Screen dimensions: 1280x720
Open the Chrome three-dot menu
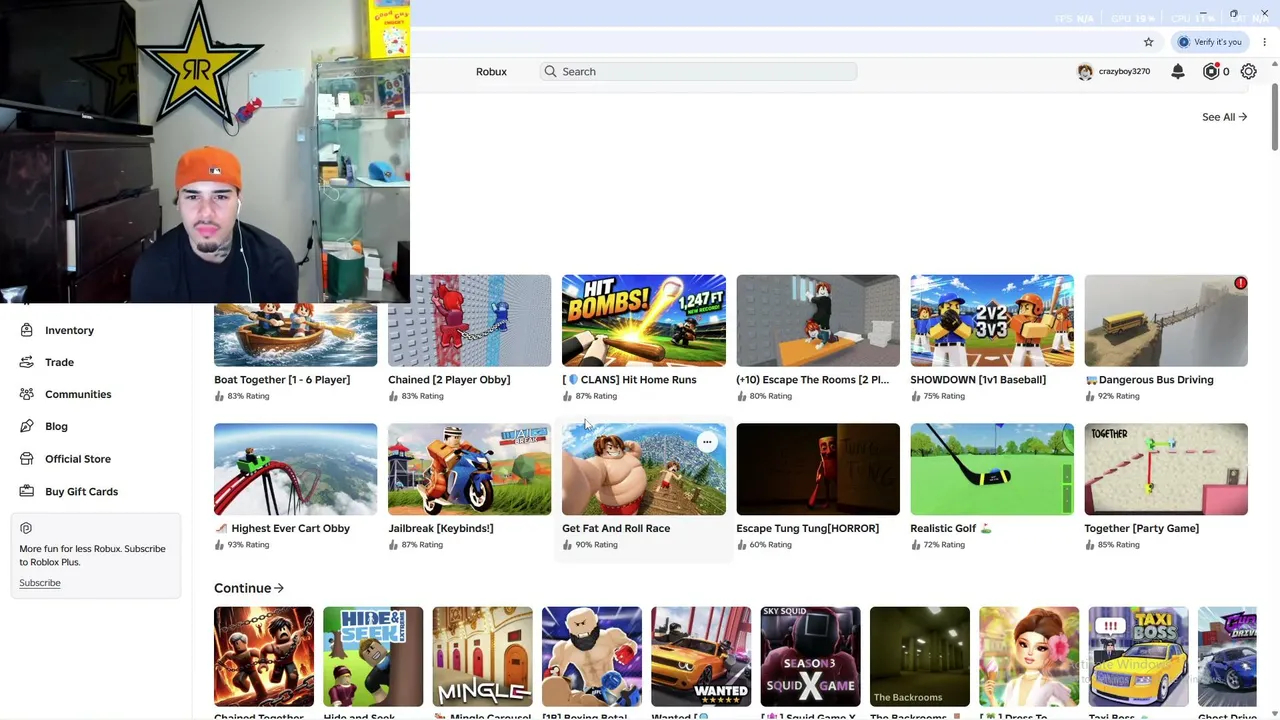pyautogui.click(x=1265, y=42)
